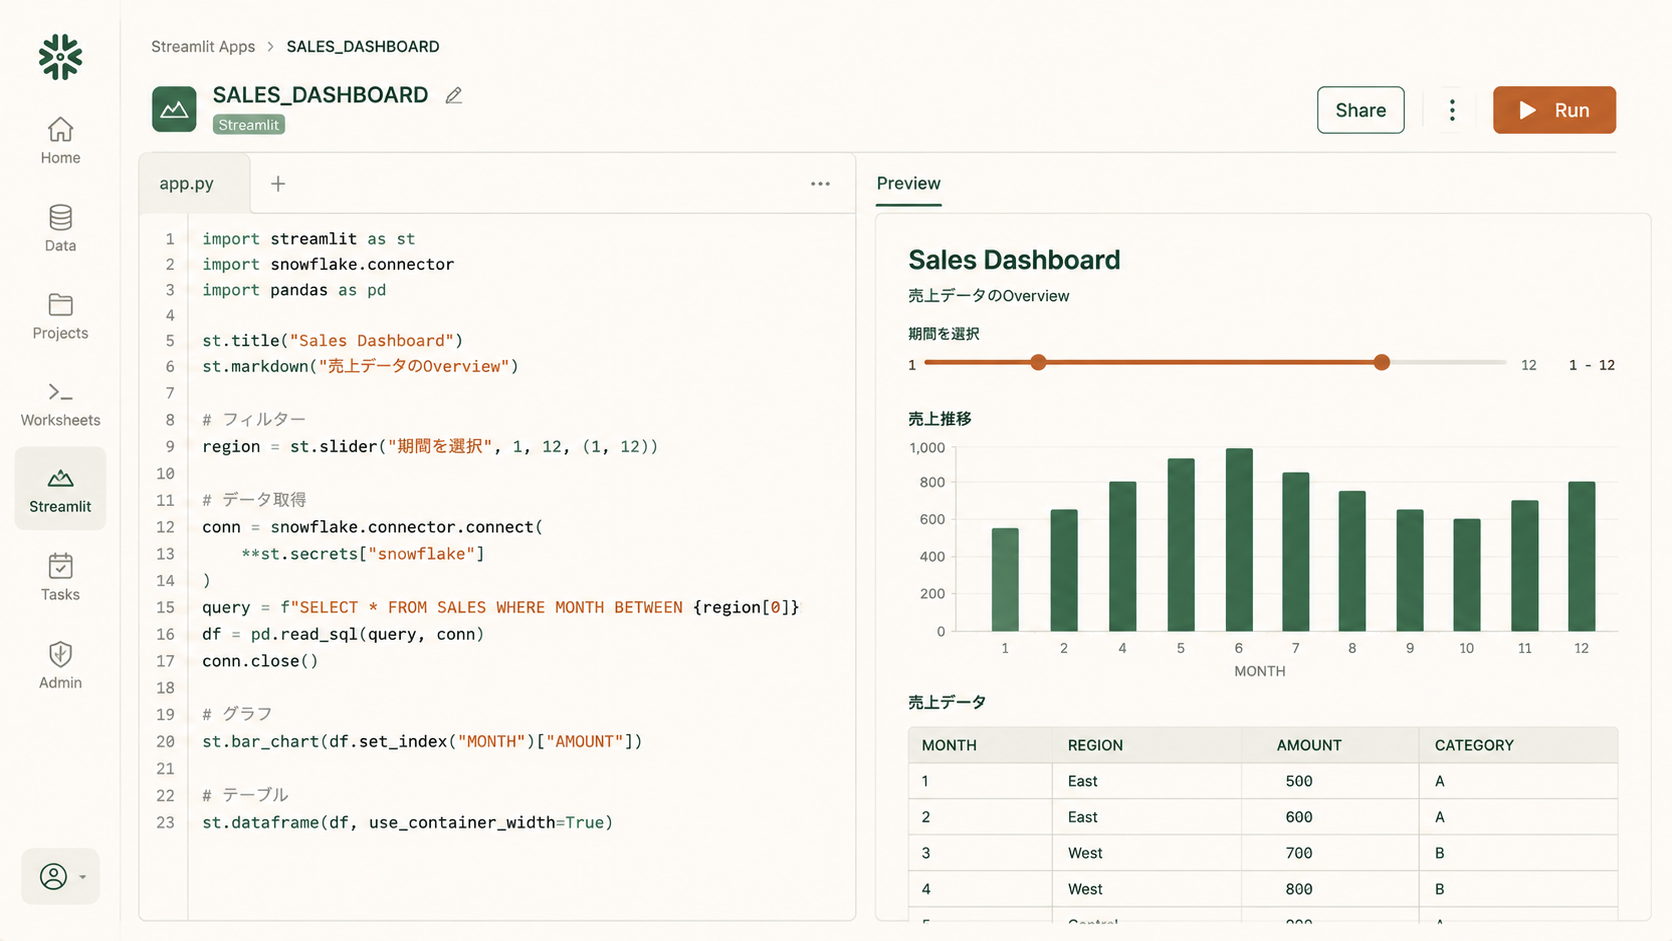Open the Data section
Screen dimensions: 1672x941
point(60,229)
